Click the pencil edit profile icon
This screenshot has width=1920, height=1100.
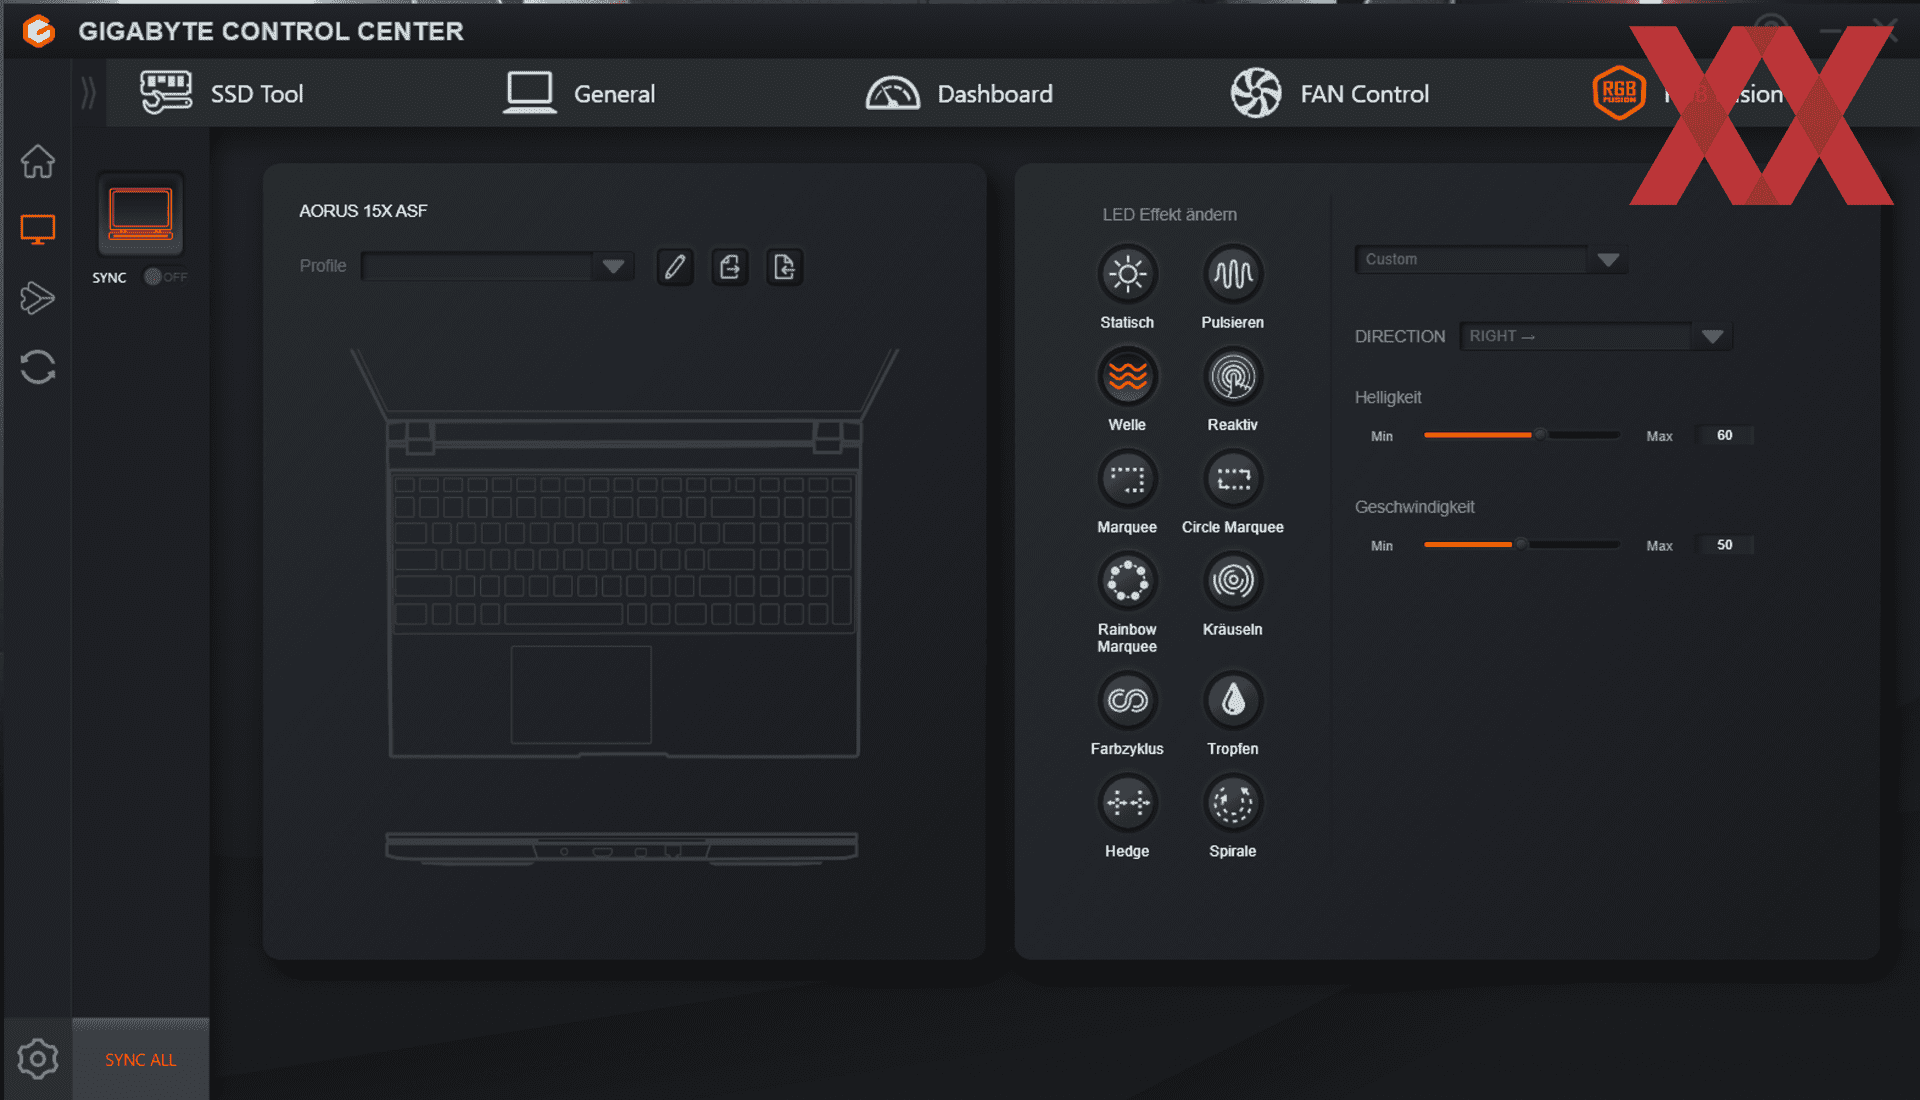(x=675, y=267)
